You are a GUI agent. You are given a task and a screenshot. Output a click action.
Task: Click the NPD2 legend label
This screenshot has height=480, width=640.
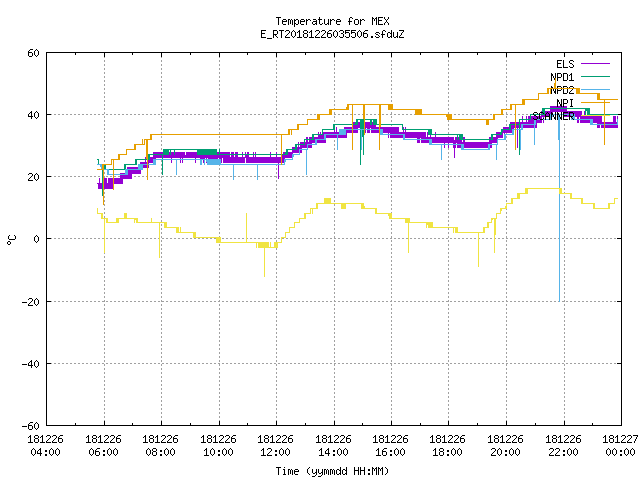[562, 90]
